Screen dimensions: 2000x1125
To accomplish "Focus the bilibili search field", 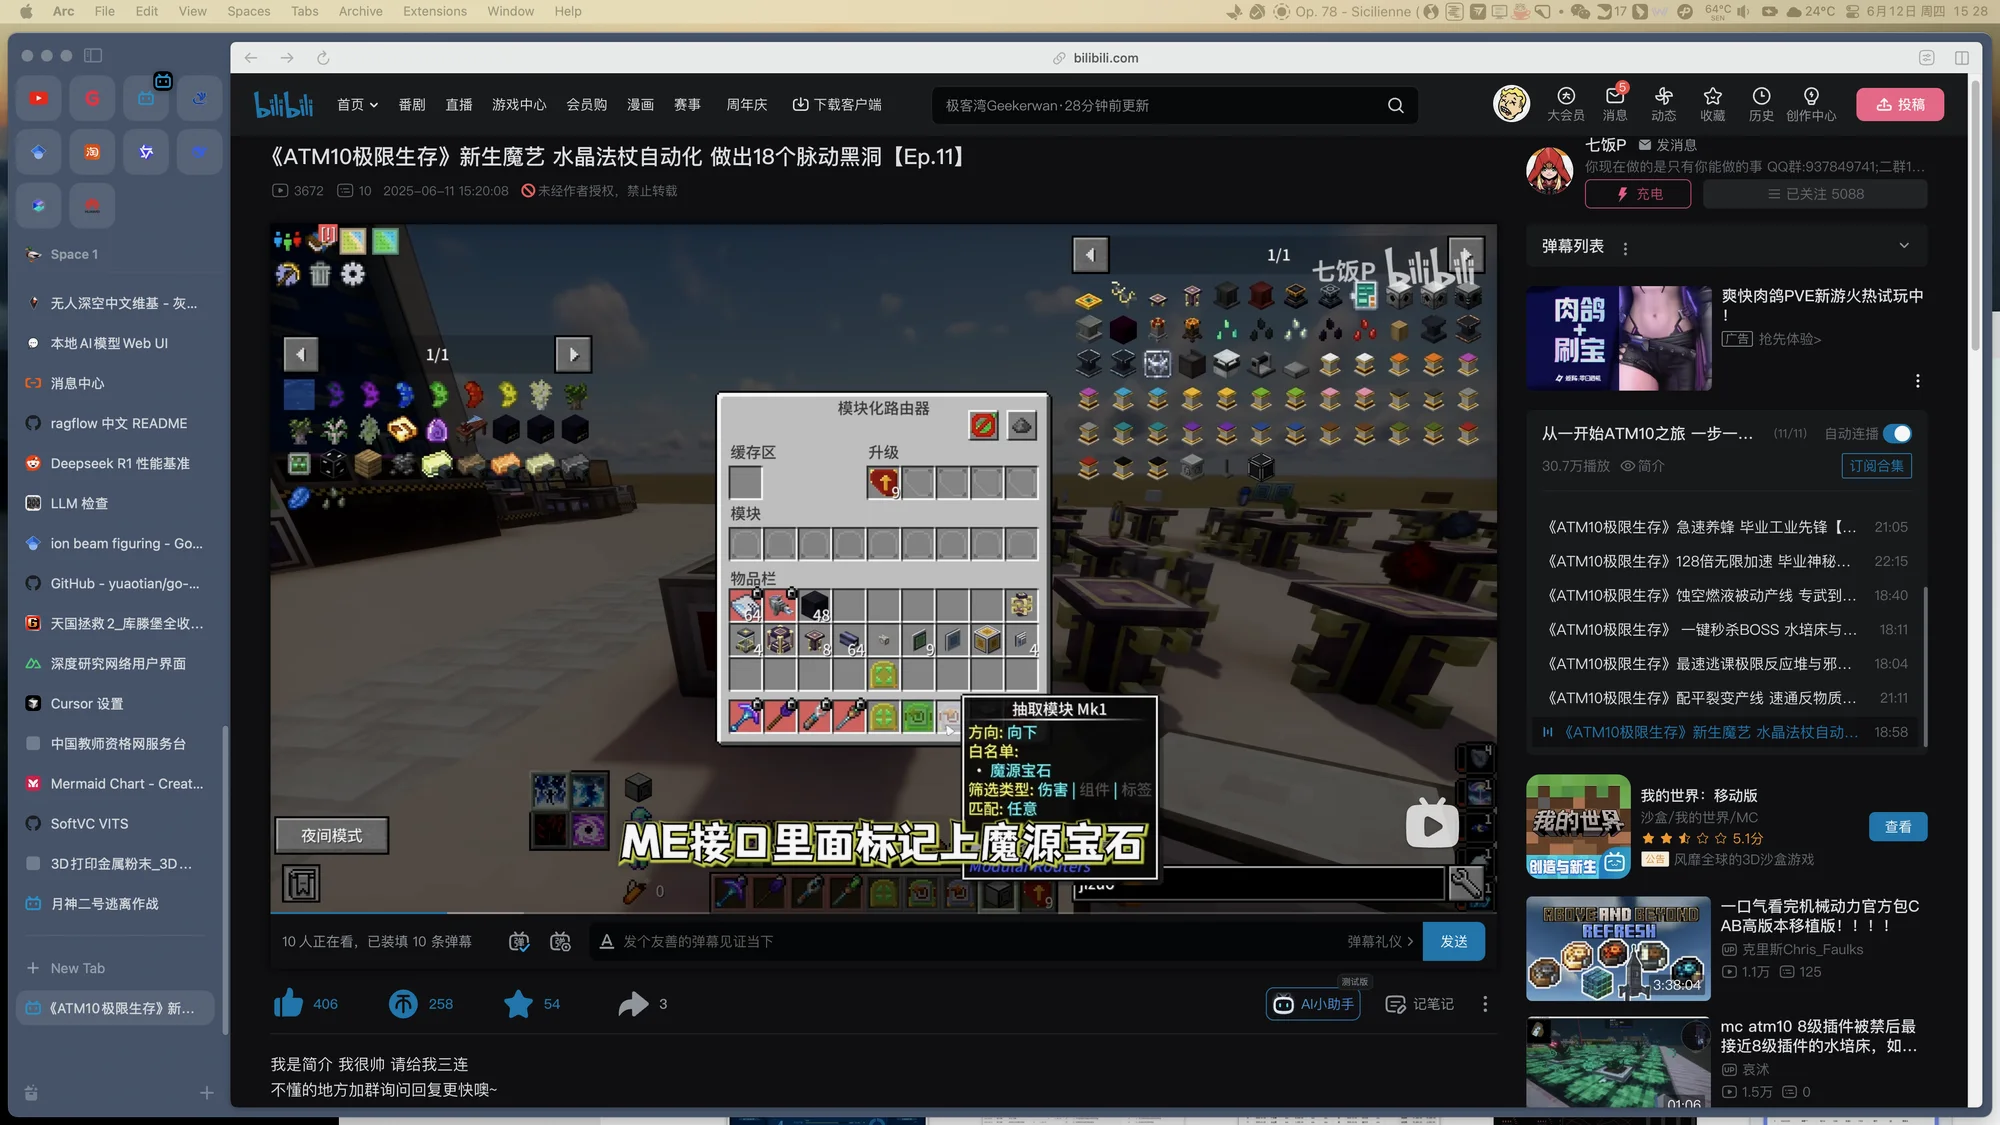I will coord(1160,105).
